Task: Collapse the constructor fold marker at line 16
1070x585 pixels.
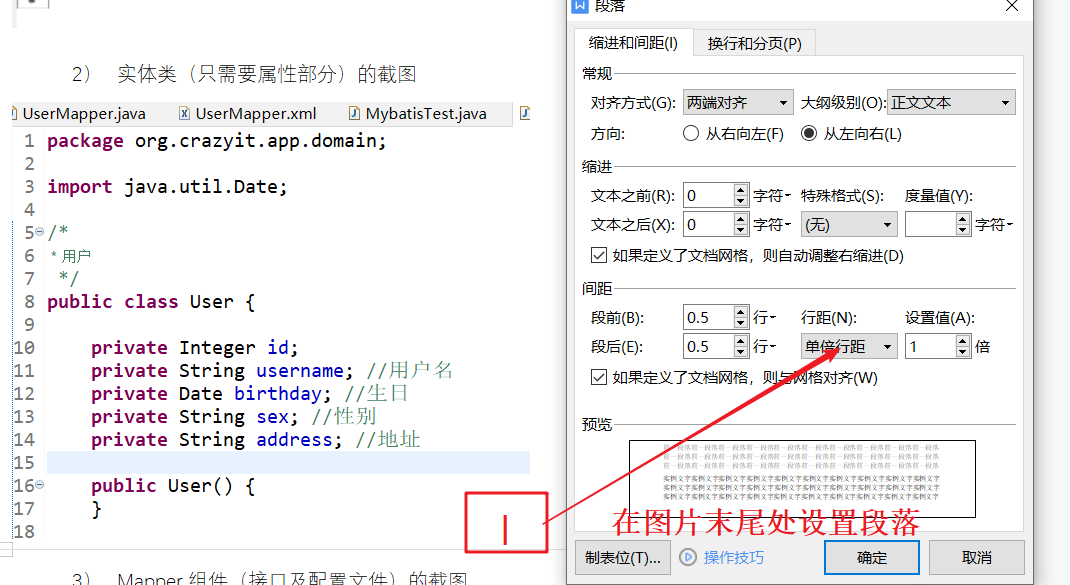Action: pos(40,485)
